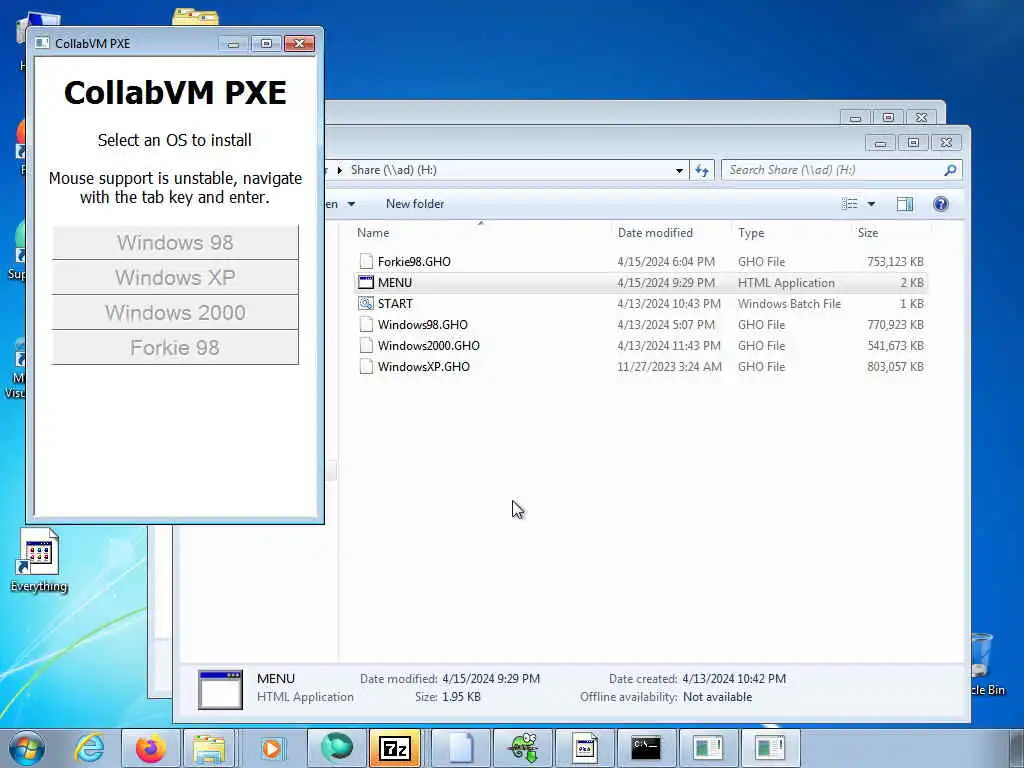Click the 803,057 KB size cell
Image resolution: width=1024 pixels, height=768 pixels.
[x=895, y=366]
